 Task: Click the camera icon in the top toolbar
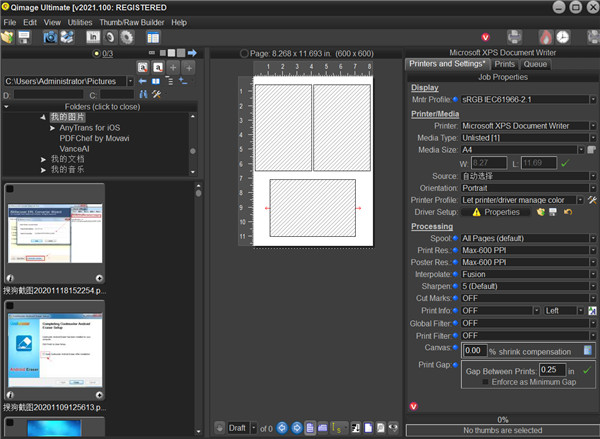[49, 37]
